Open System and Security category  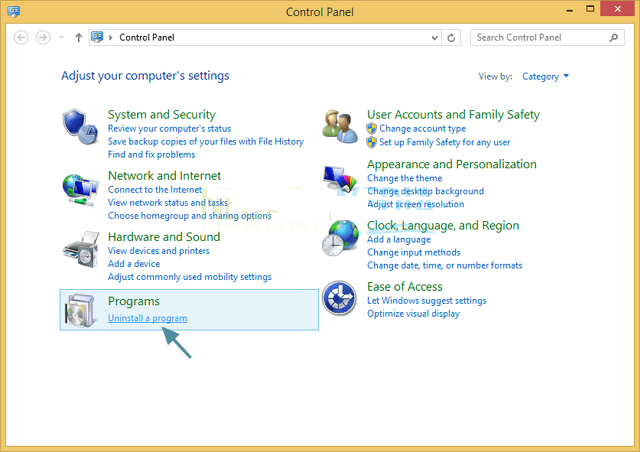[x=162, y=114]
